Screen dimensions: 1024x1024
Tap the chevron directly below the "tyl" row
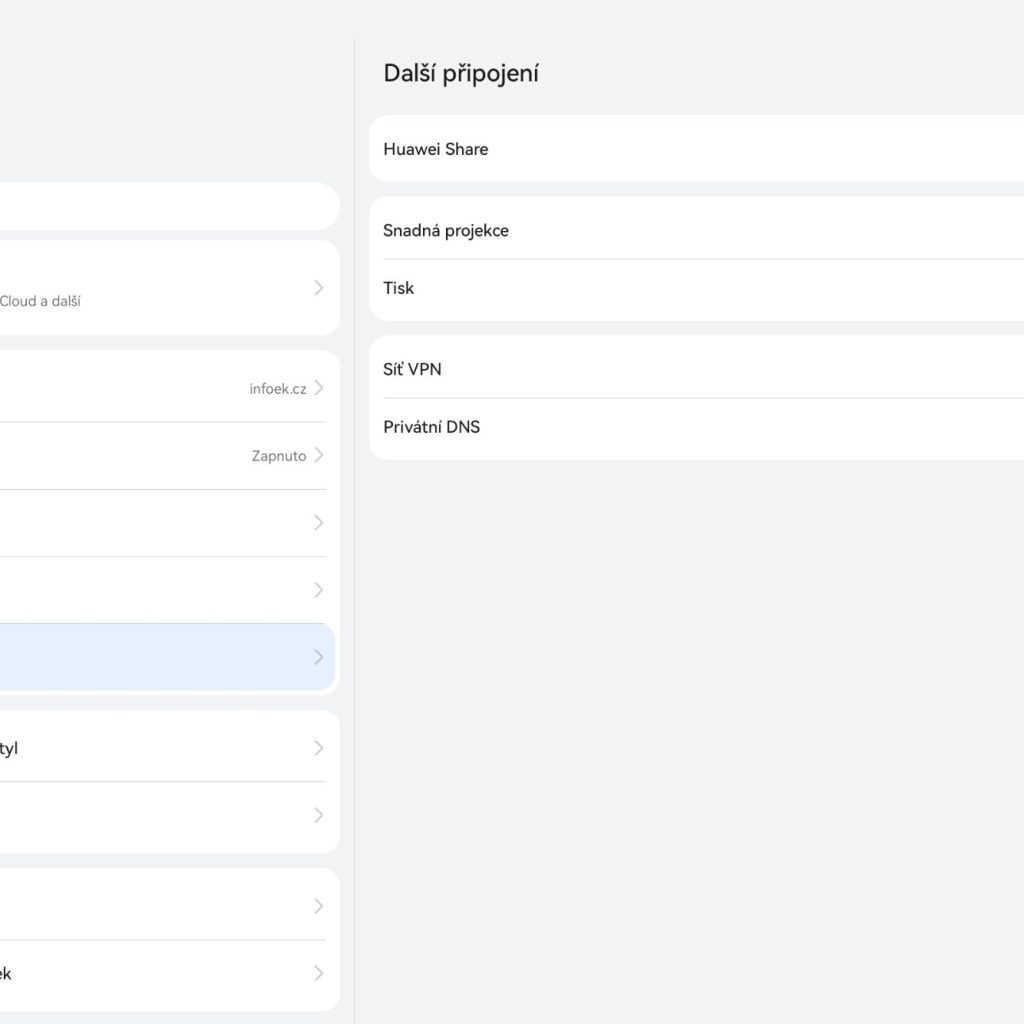318,815
